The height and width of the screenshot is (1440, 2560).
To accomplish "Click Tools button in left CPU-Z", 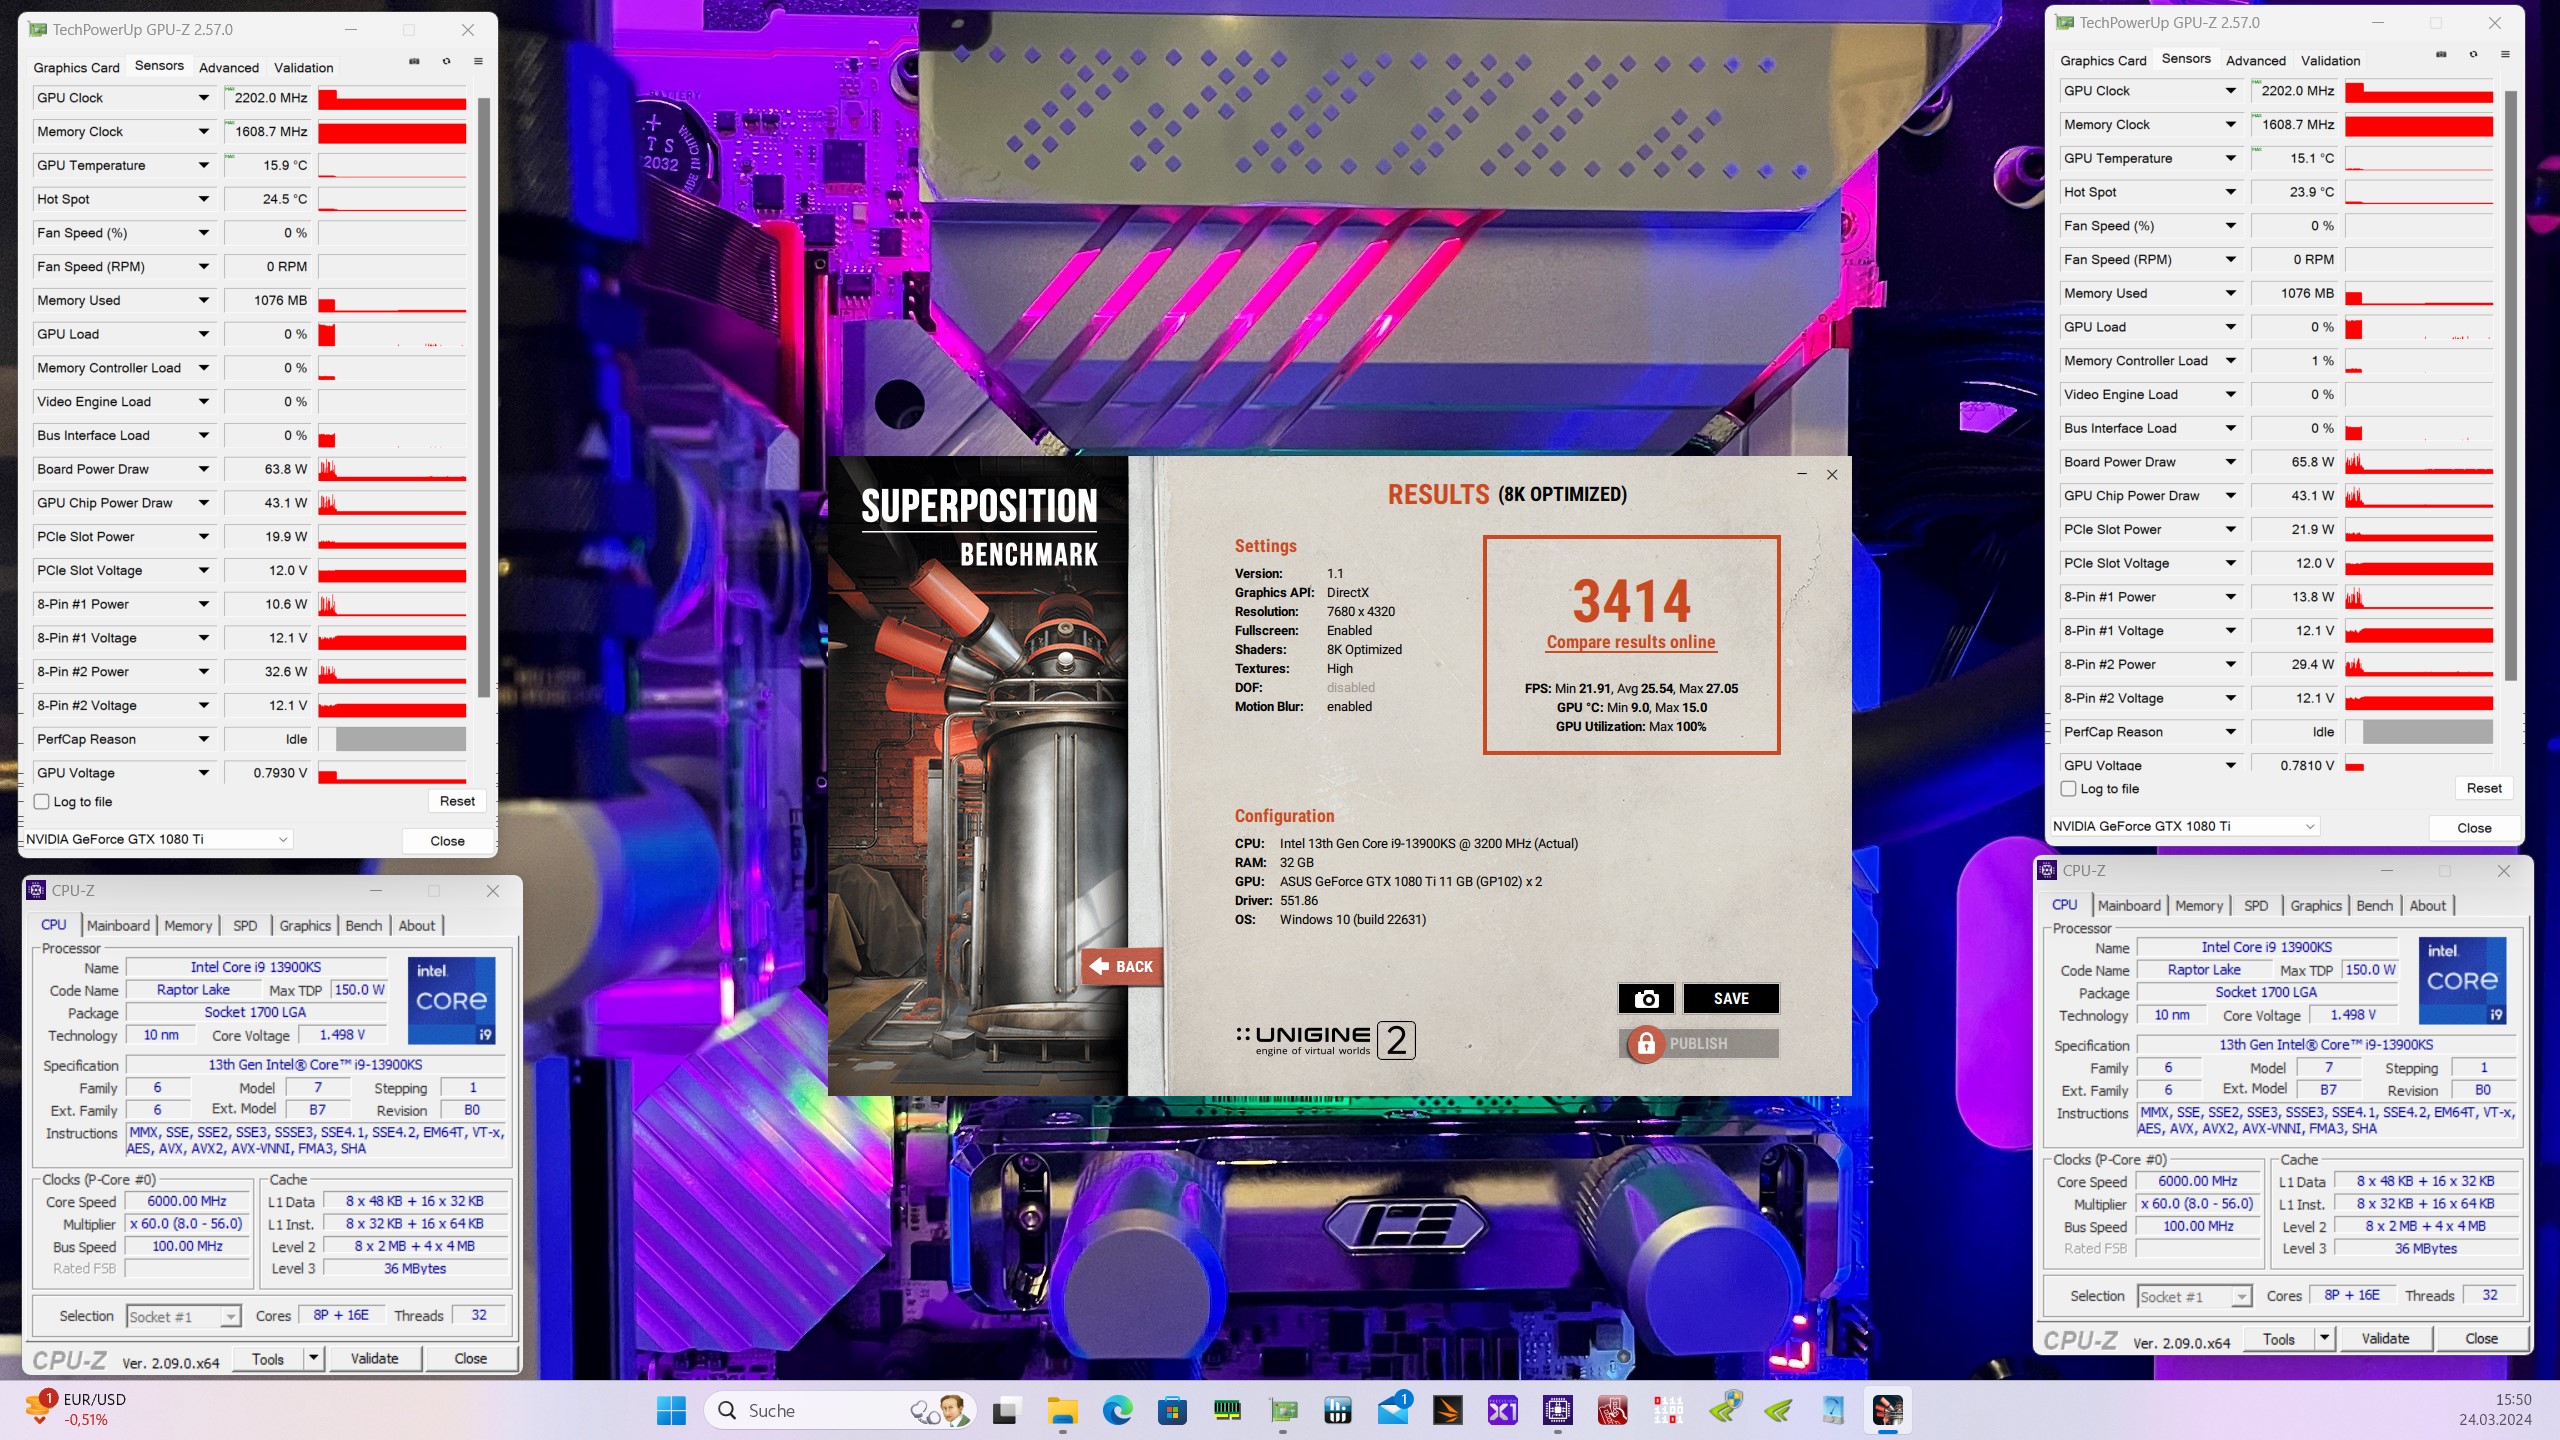I will (x=268, y=1358).
